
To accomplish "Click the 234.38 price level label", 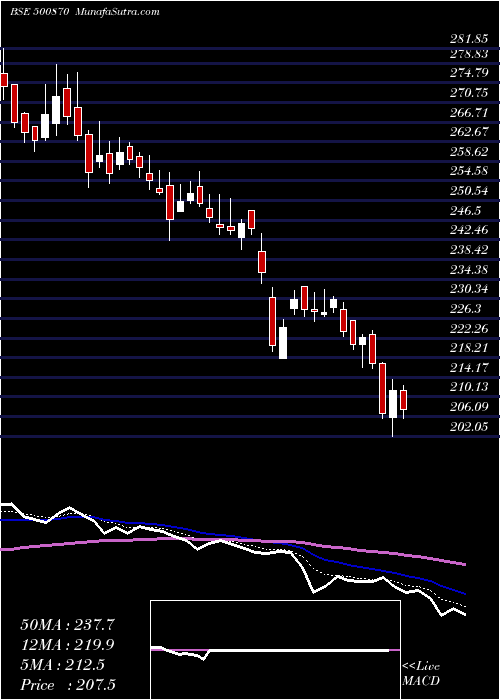I will coord(468,269).
